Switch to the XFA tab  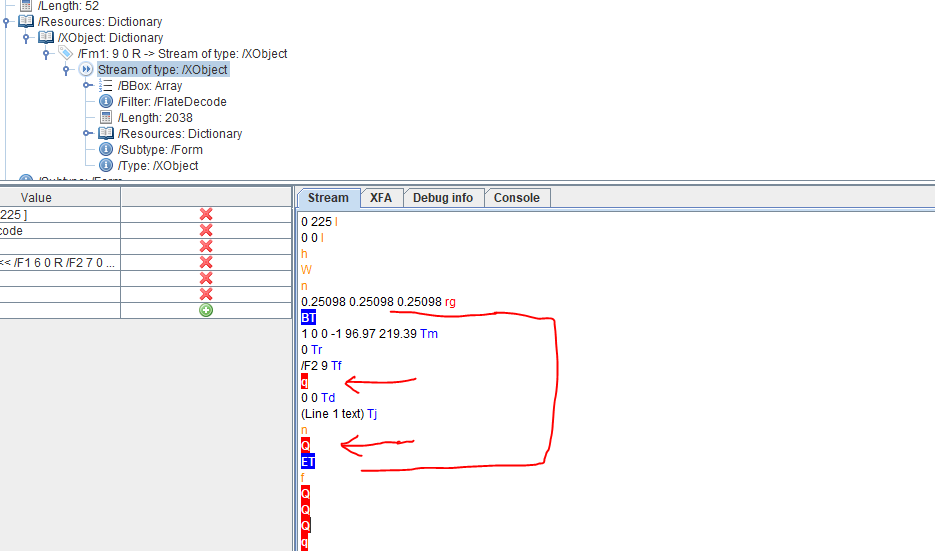point(381,198)
